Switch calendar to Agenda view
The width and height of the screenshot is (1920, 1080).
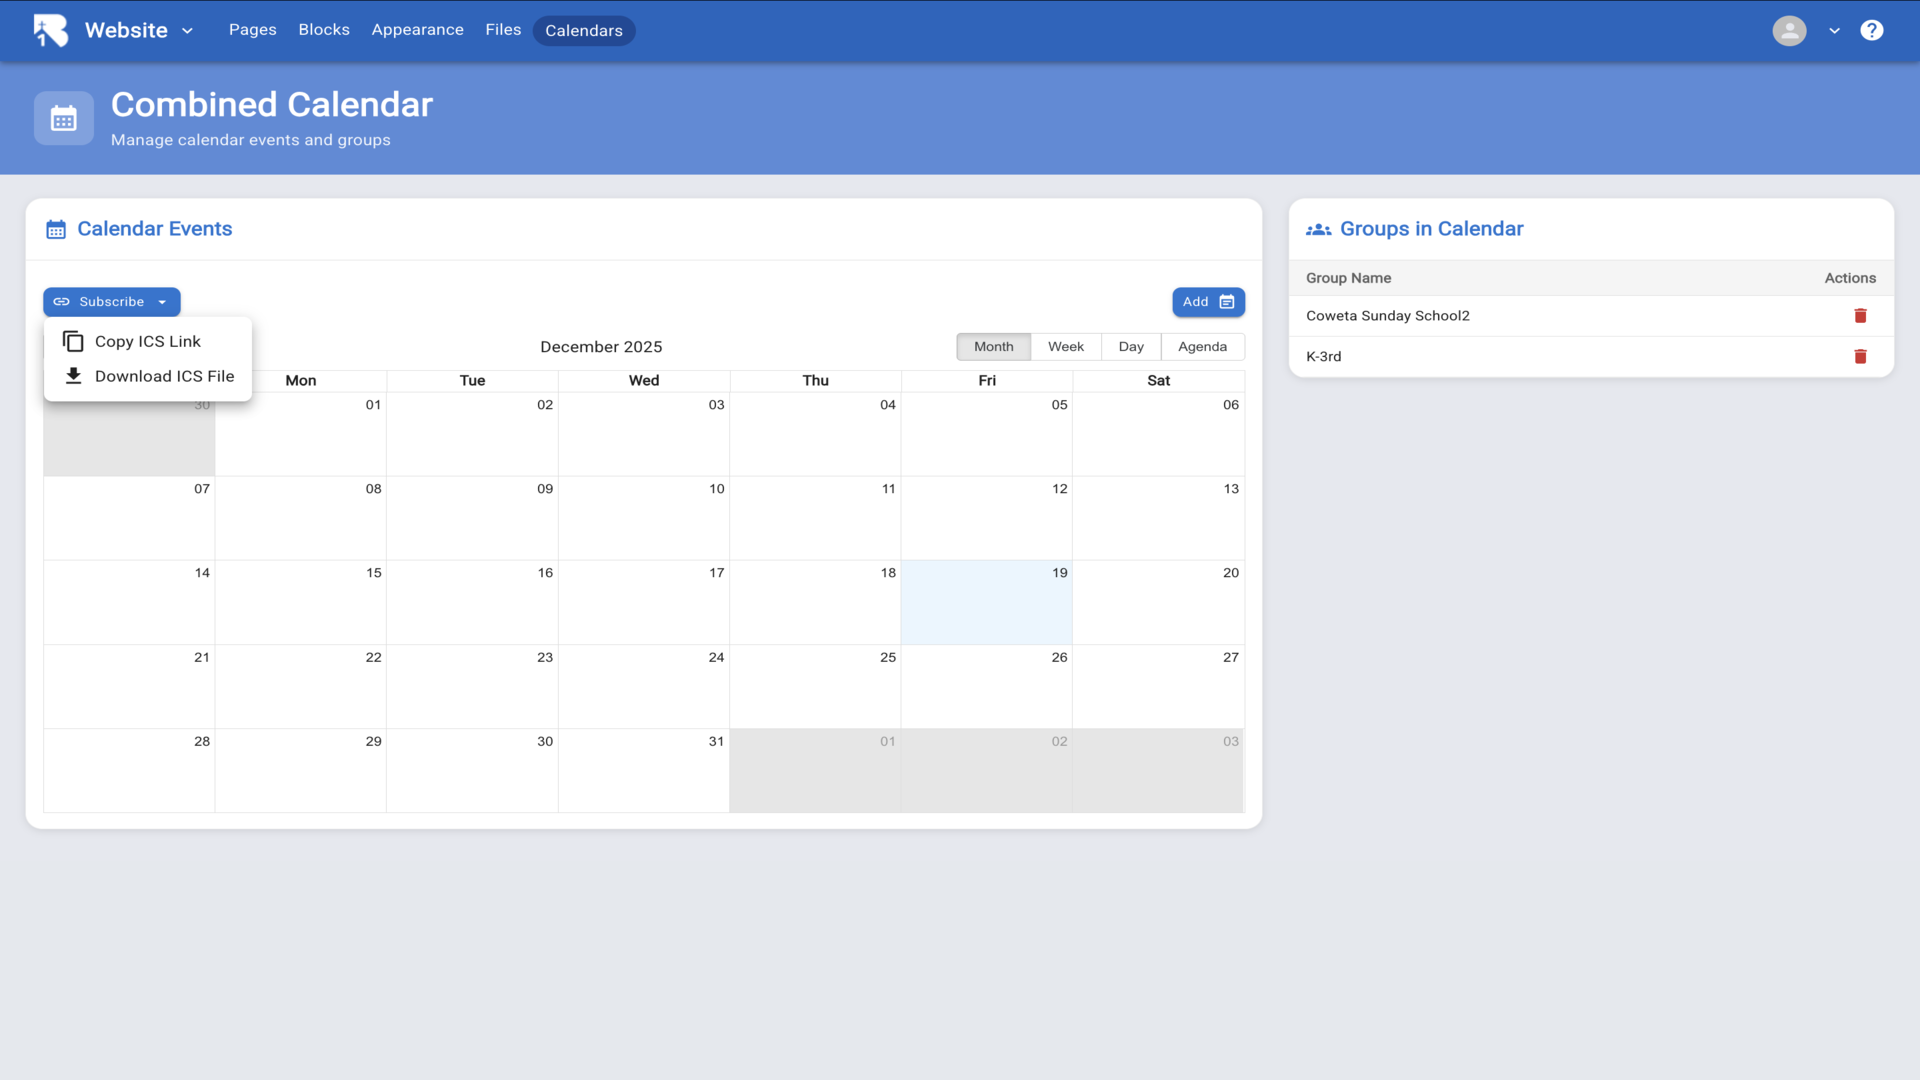point(1202,347)
